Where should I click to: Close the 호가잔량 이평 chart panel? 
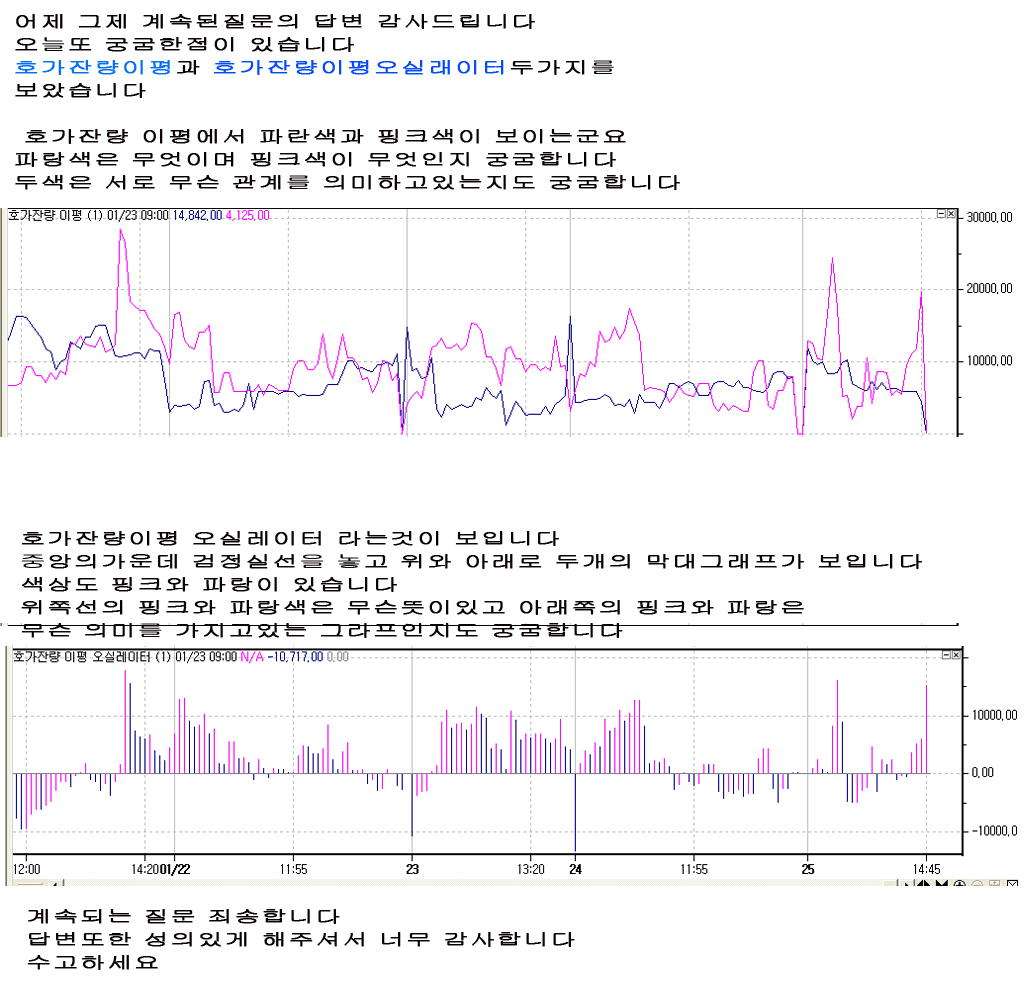952,214
